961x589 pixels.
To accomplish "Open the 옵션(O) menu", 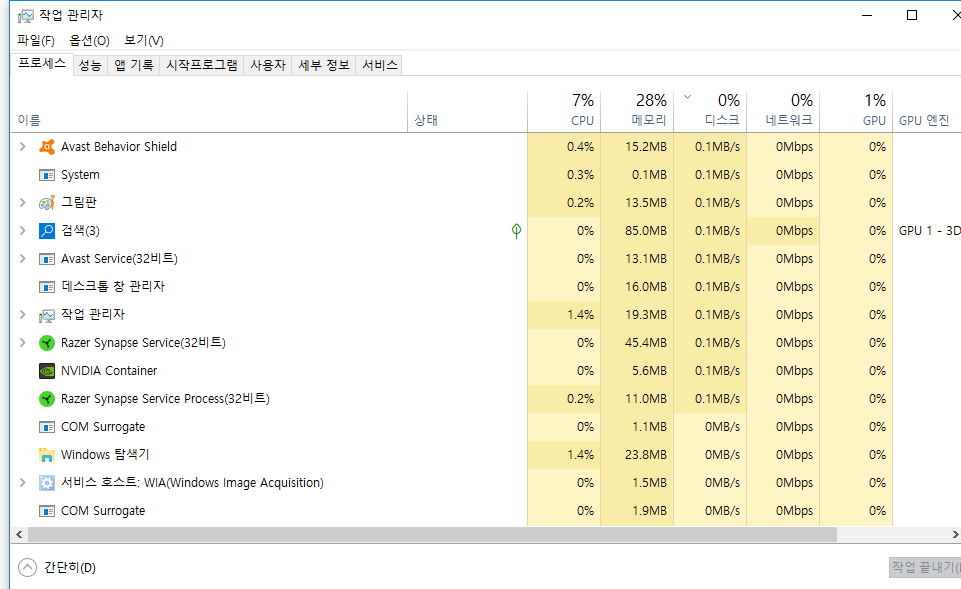I will pyautogui.click(x=89, y=40).
